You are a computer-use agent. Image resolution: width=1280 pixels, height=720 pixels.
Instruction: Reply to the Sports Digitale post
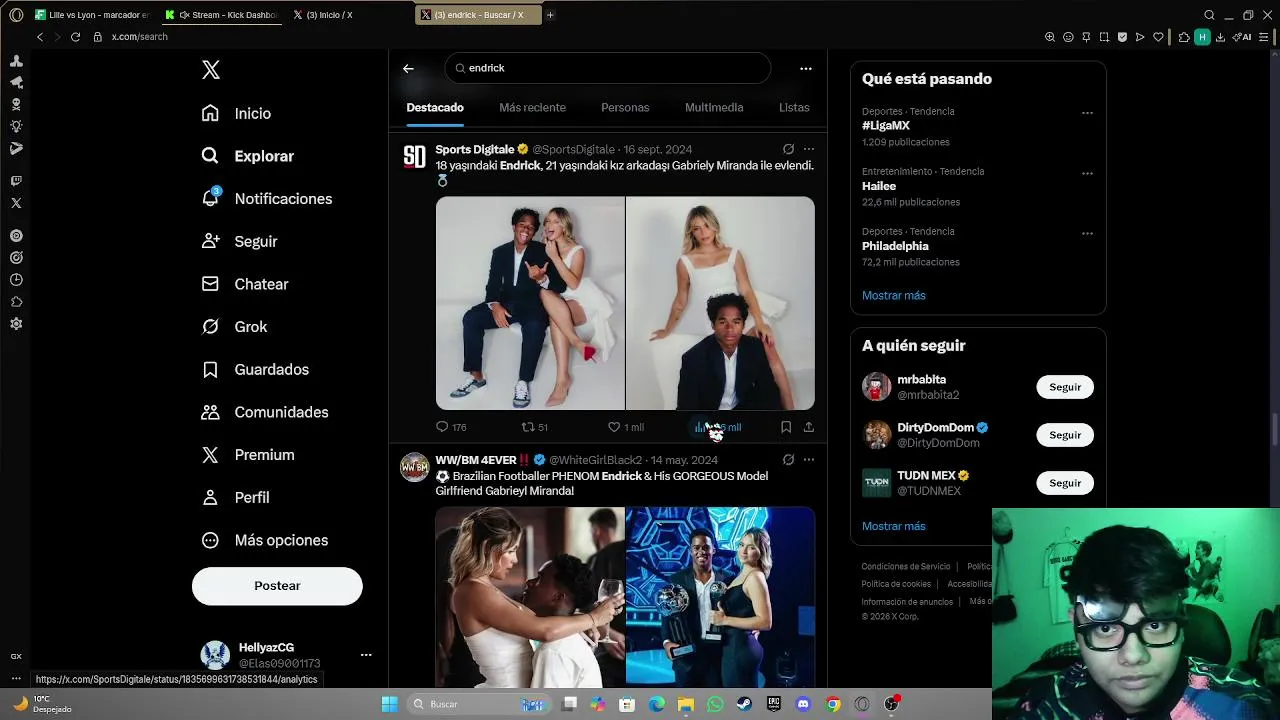point(451,427)
